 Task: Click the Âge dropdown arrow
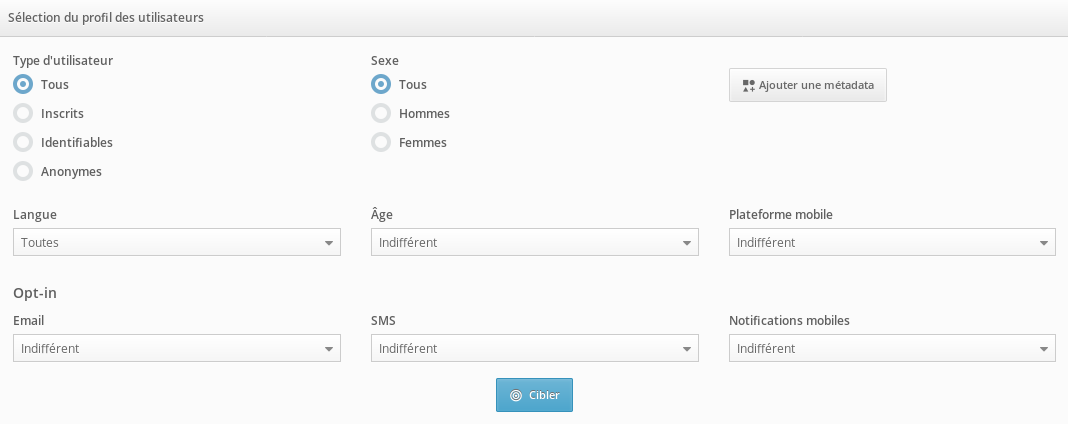coord(687,243)
